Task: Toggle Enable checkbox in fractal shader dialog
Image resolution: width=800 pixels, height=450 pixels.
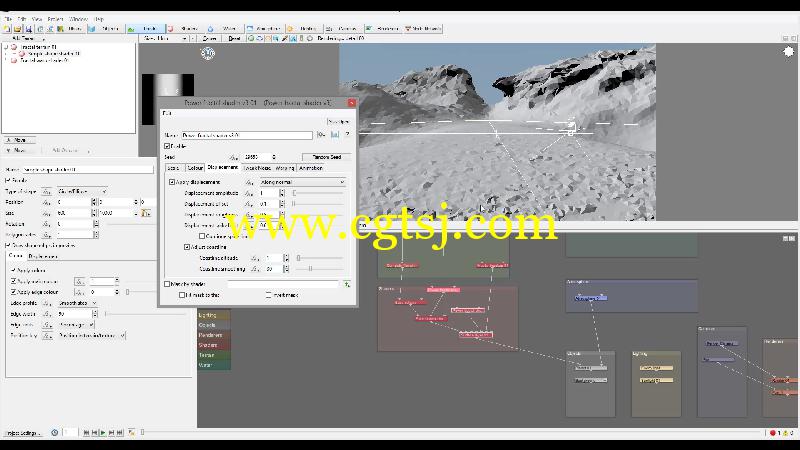Action: click(167, 146)
